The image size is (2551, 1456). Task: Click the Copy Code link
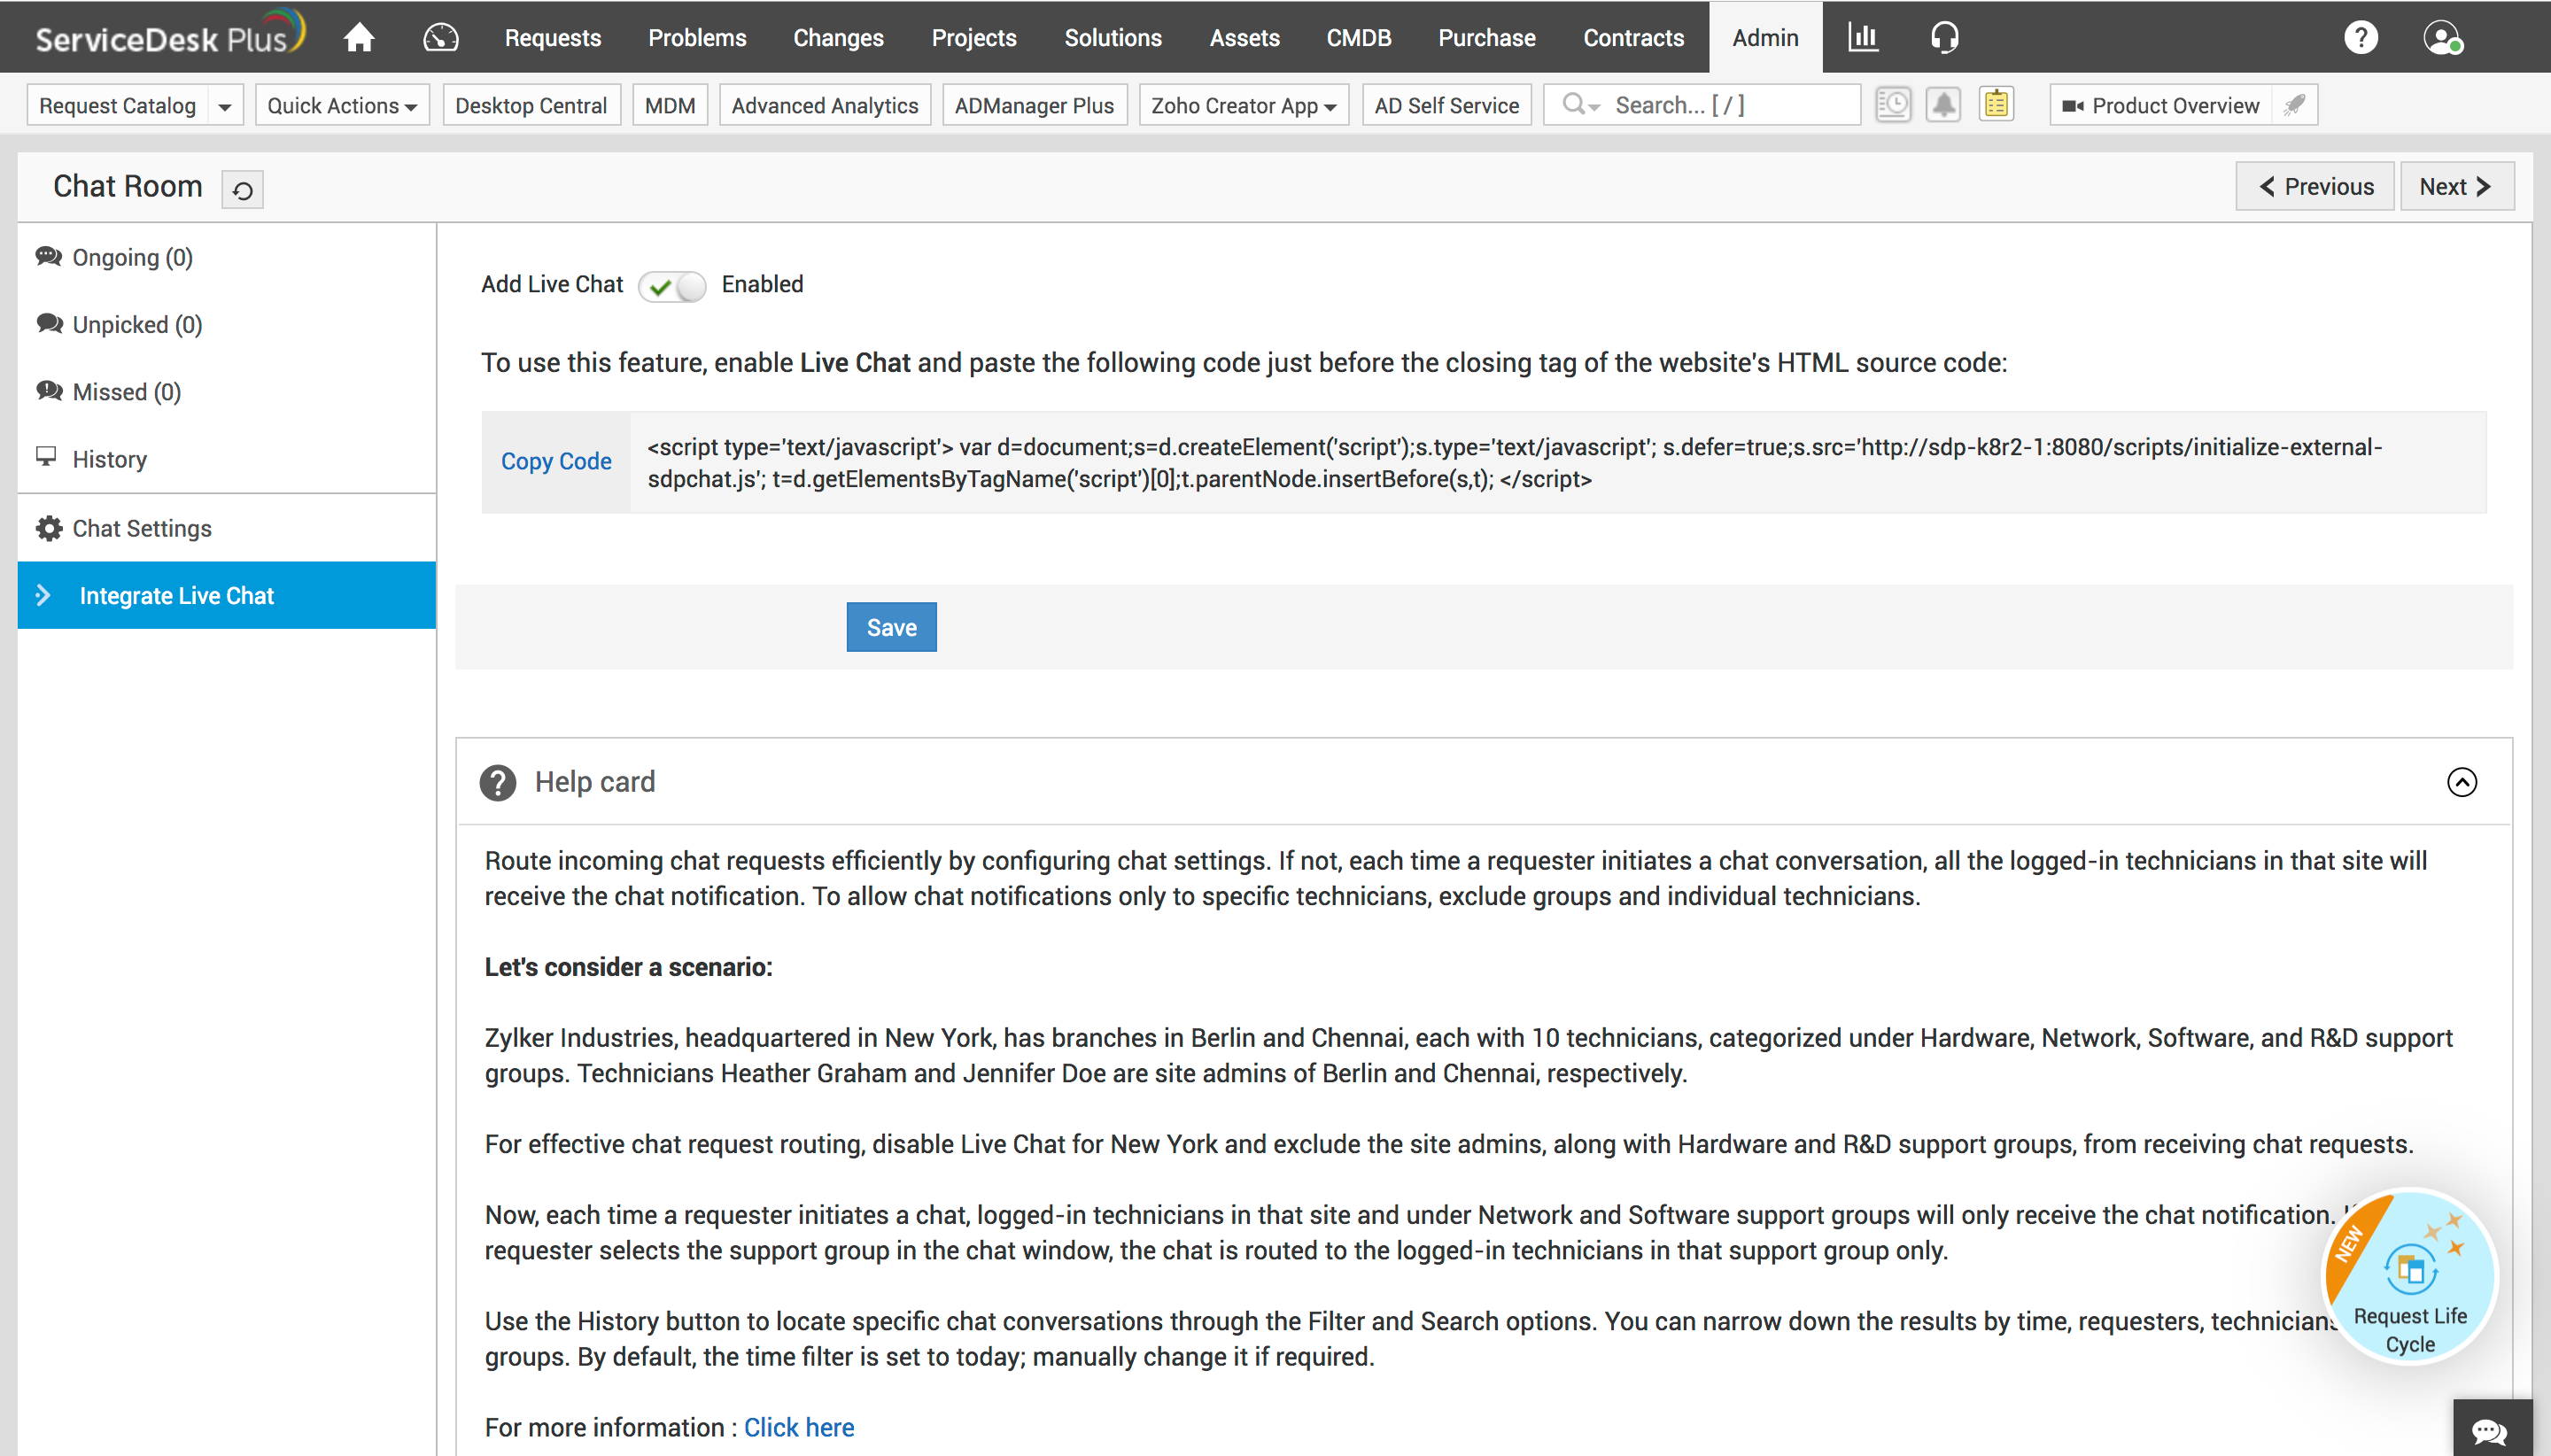[556, 461]
